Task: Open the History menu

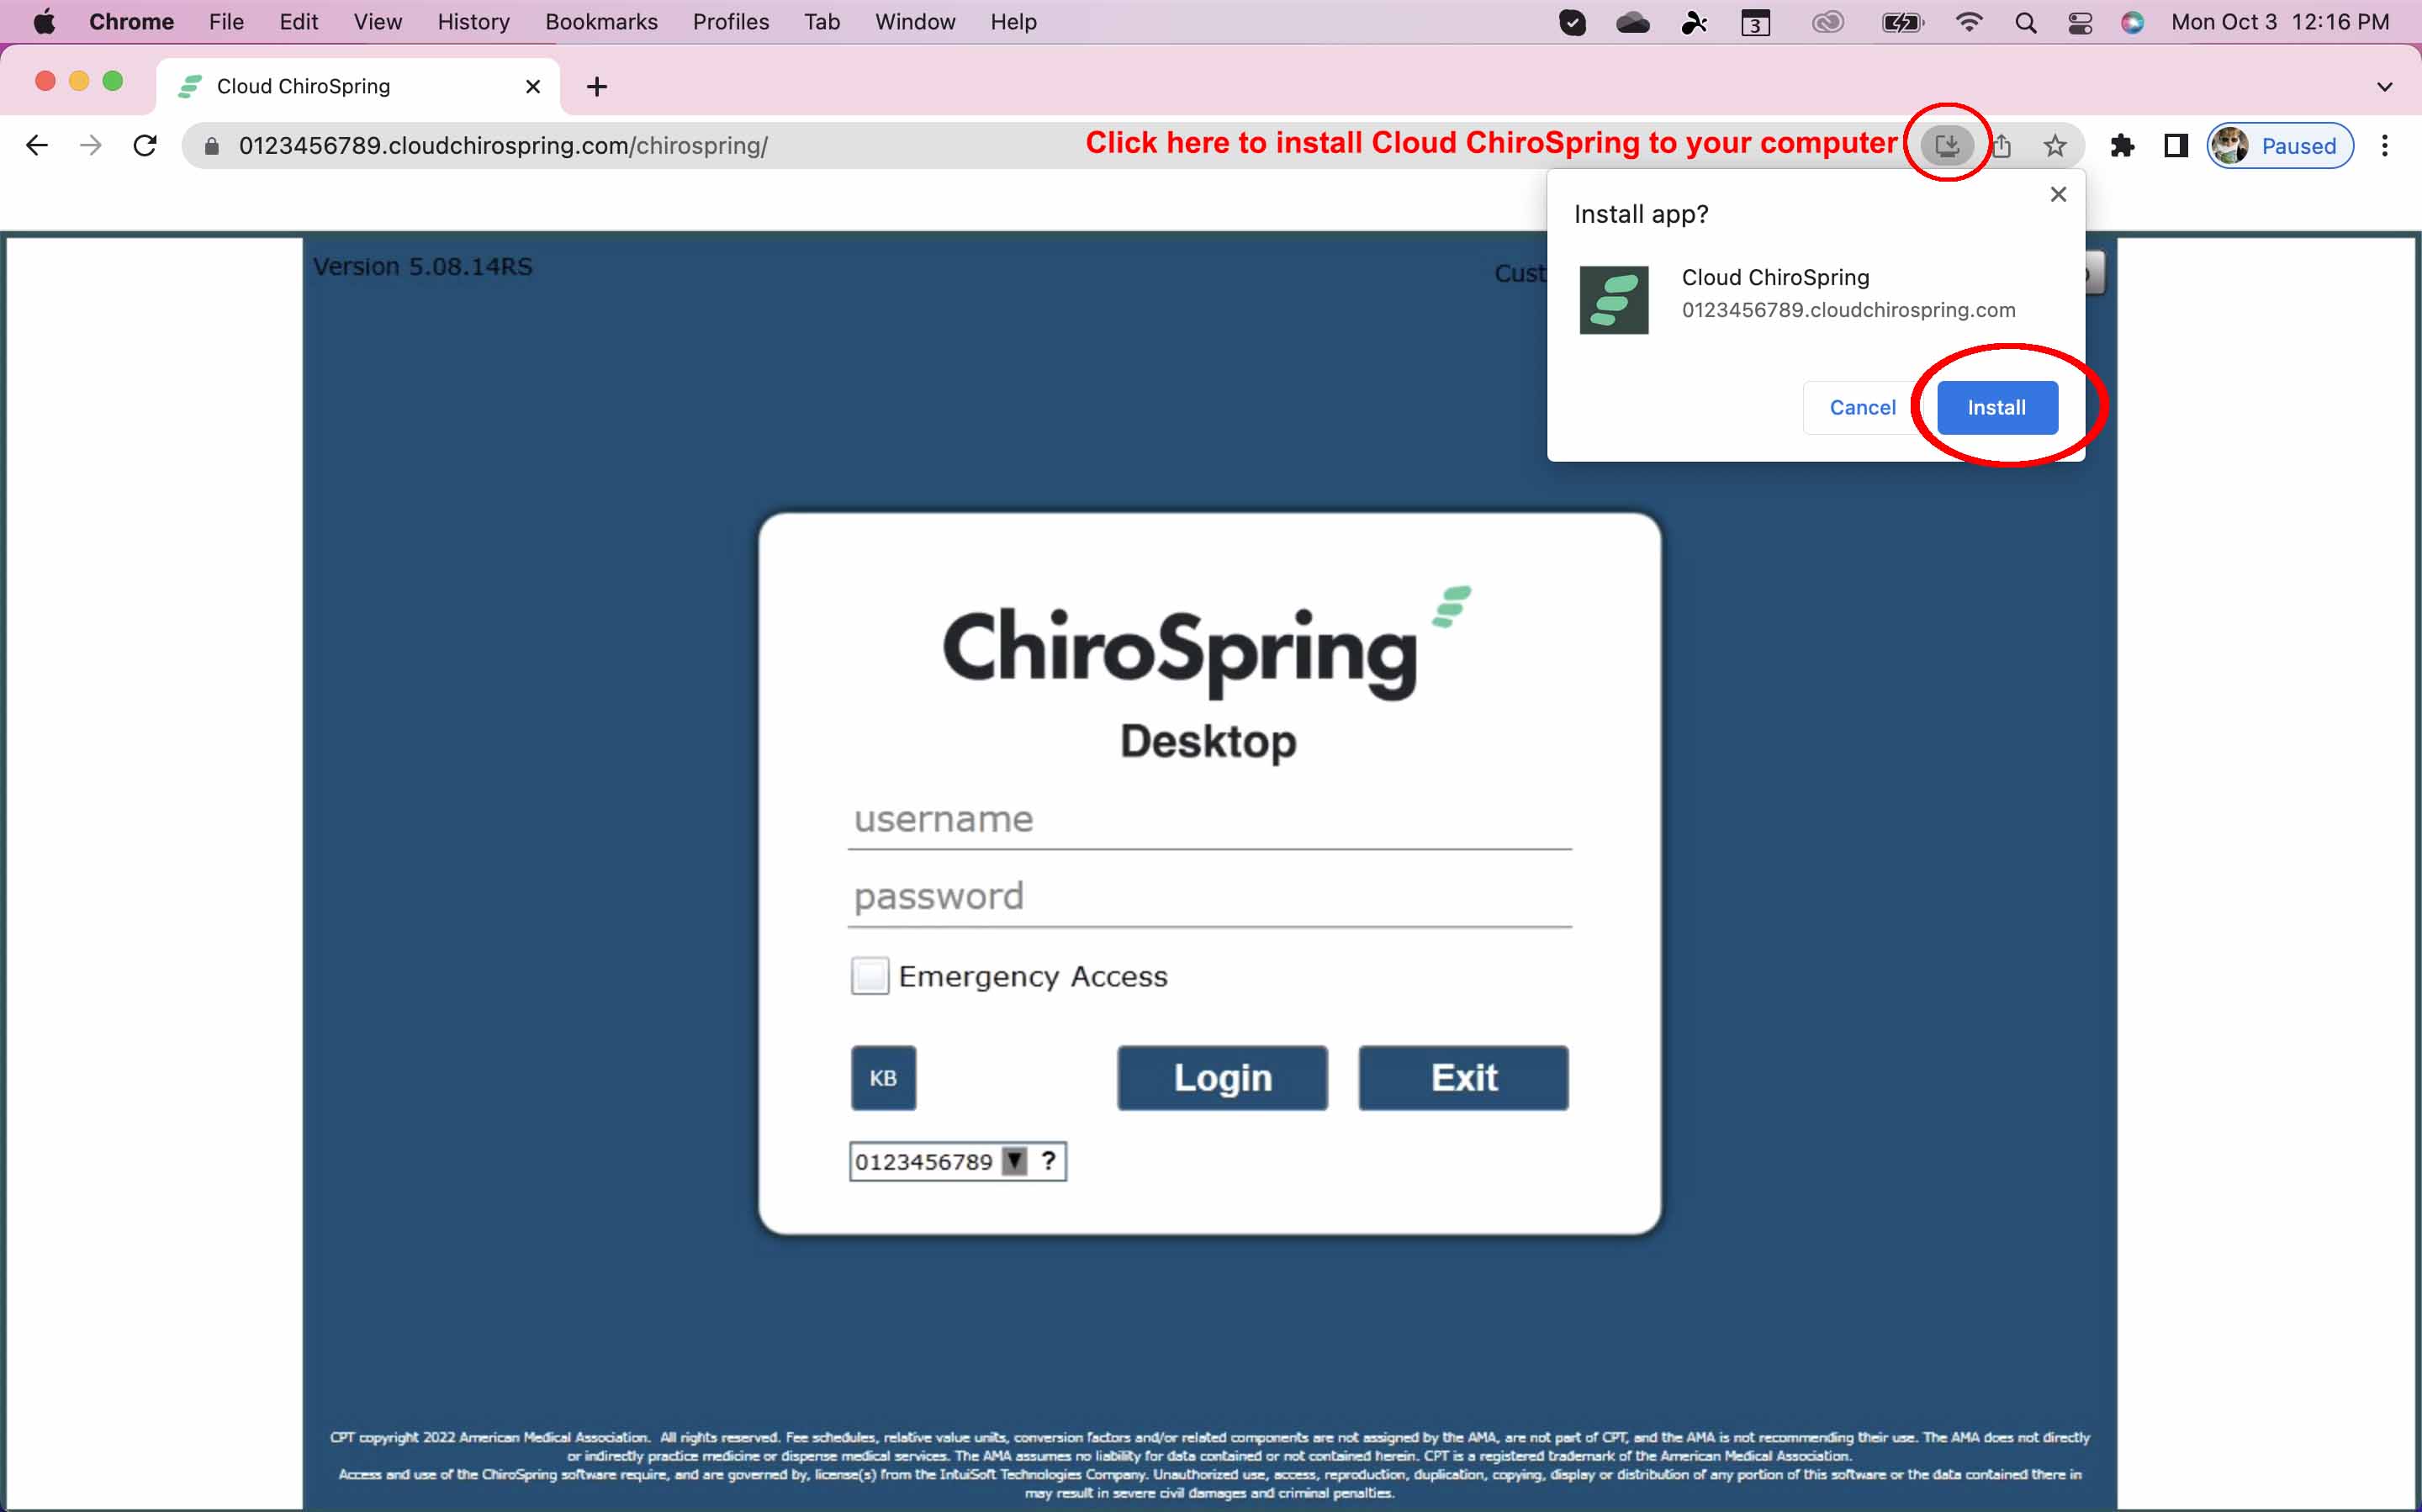Action: coord(473,22)
